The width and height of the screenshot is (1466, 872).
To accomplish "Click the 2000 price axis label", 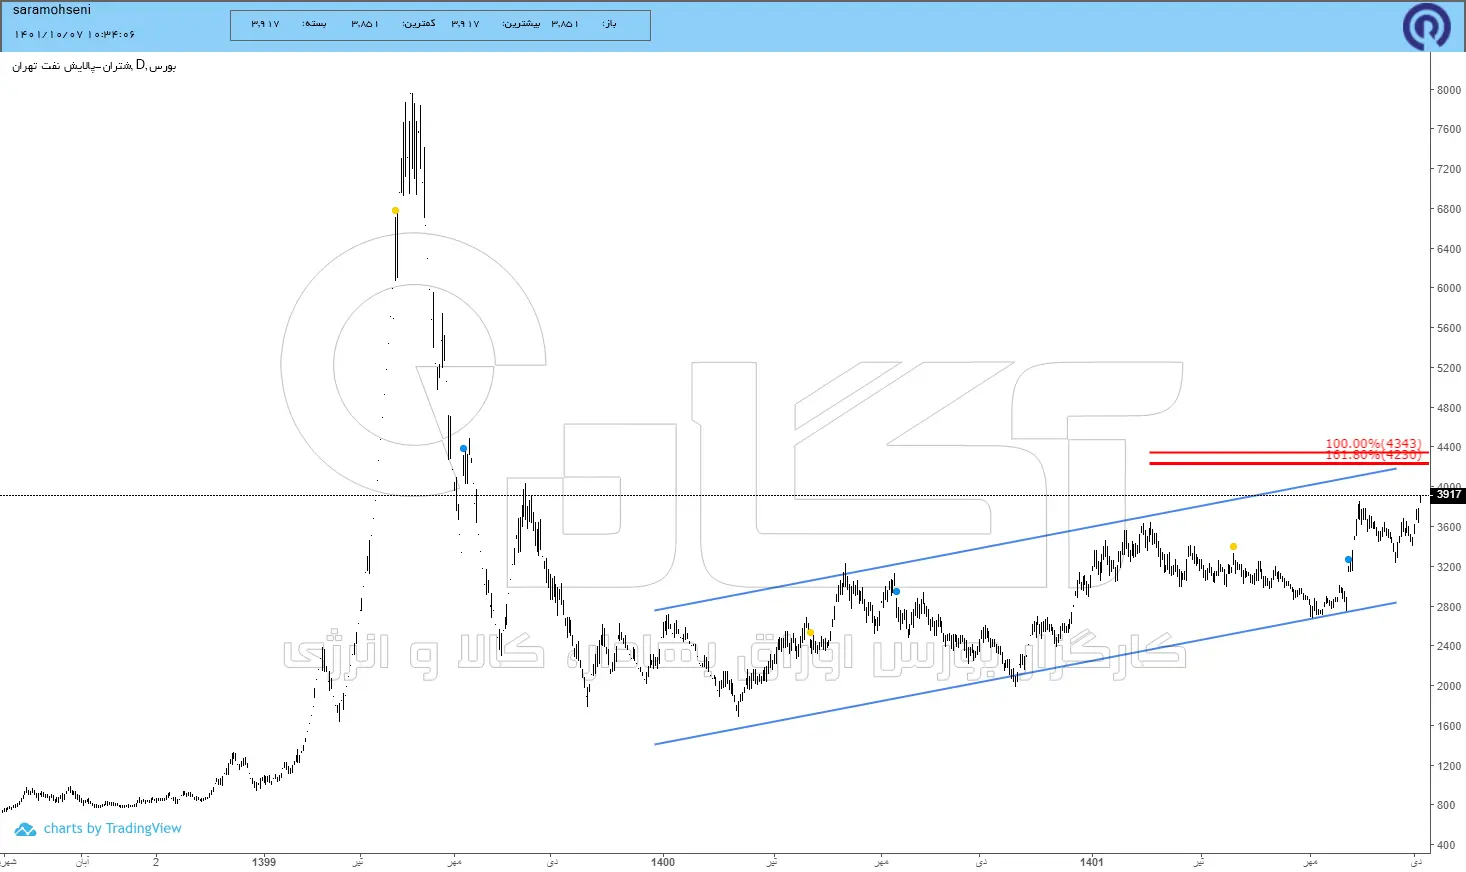I will click(1448, 687).
